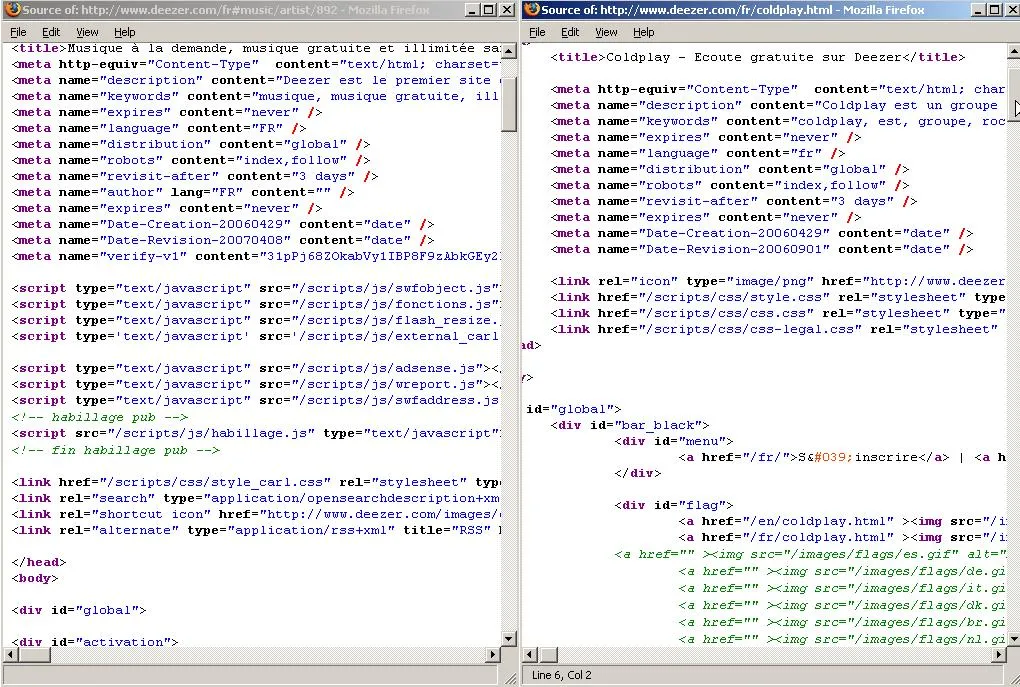Click the "<!-- habillage pub -->" comment line

point(100,417)
